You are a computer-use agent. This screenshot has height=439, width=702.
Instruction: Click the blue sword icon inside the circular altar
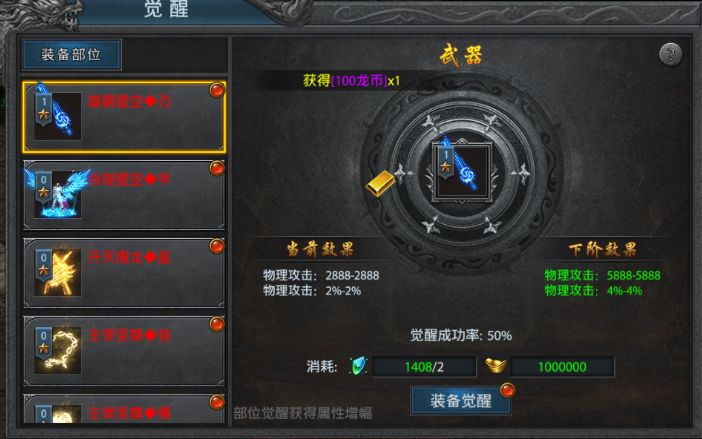pos(461,170)
